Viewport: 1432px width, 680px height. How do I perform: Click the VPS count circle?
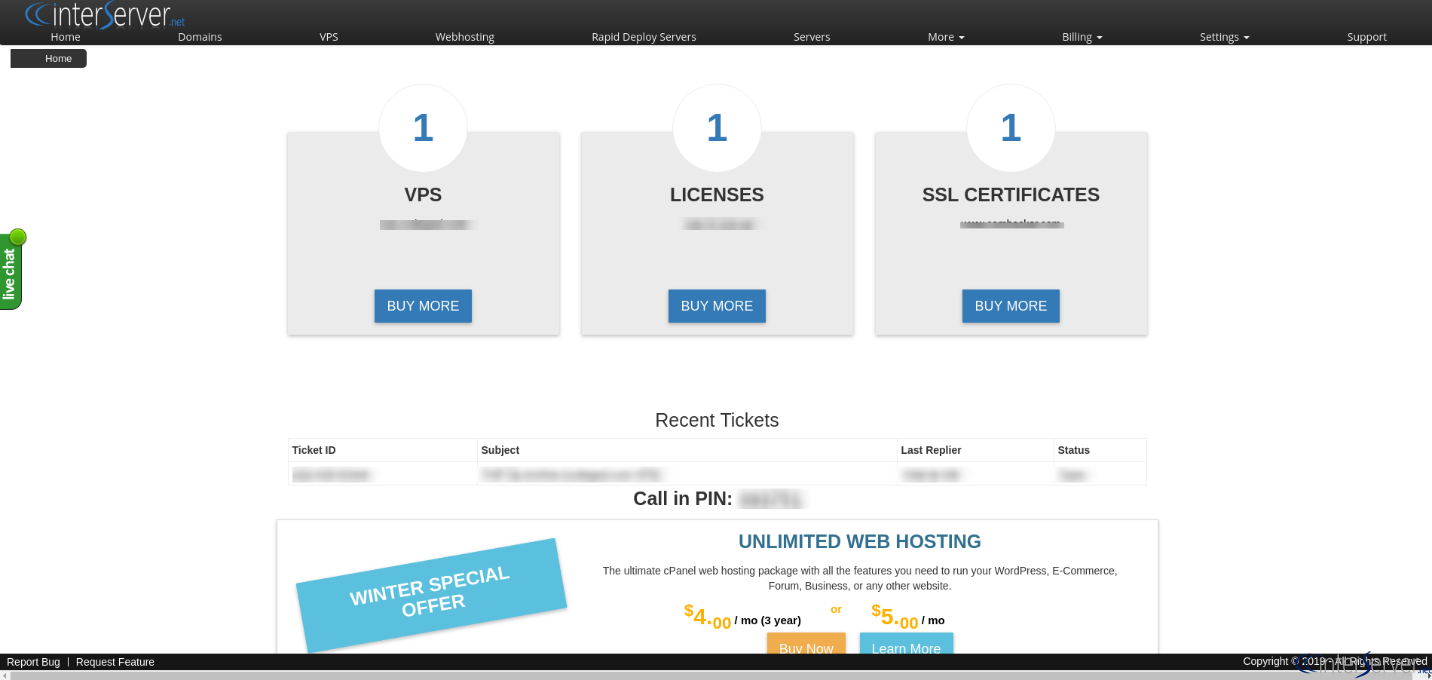coord(423,128)
